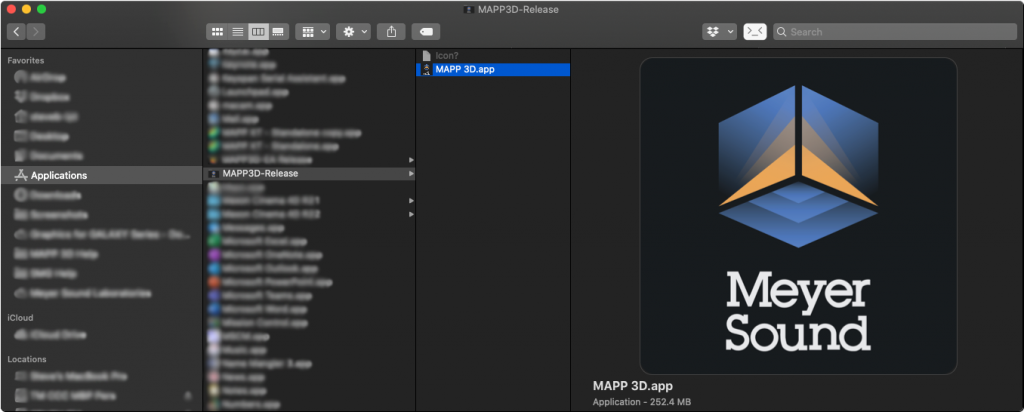
Task: Click the Share toolbar button
Action: coord(391,31)
